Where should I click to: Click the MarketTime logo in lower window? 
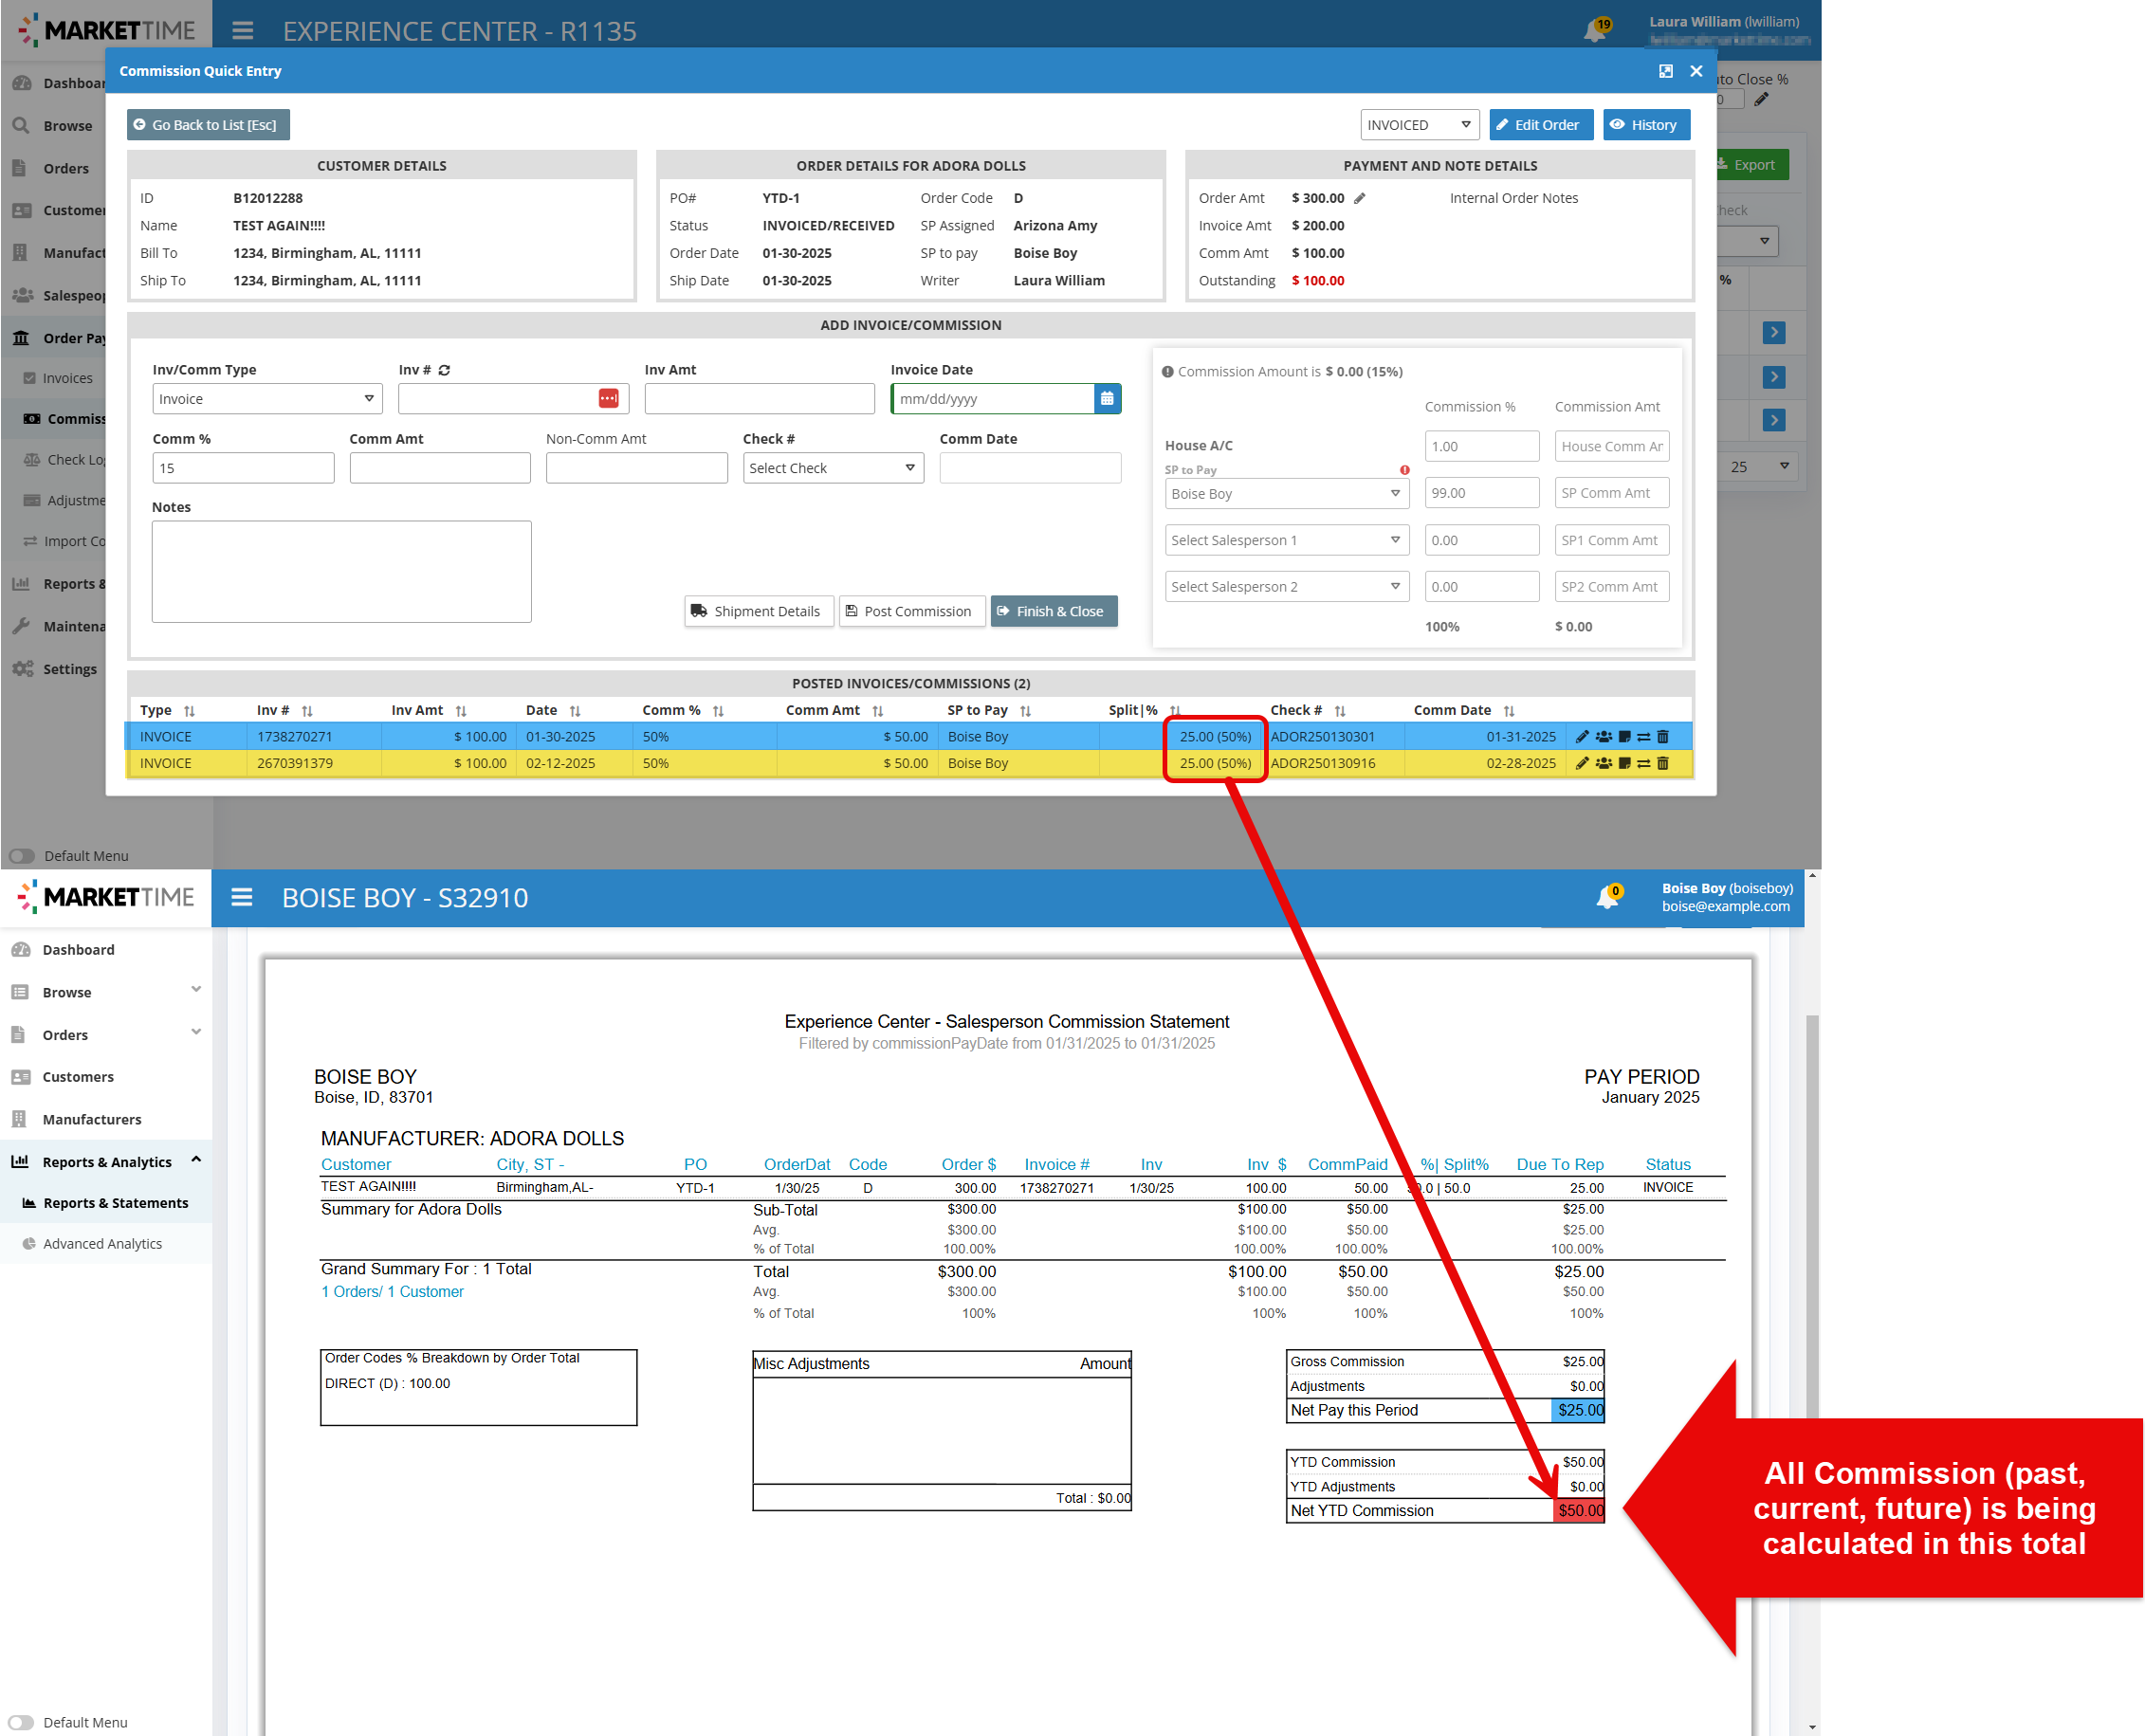coord(106,897)
